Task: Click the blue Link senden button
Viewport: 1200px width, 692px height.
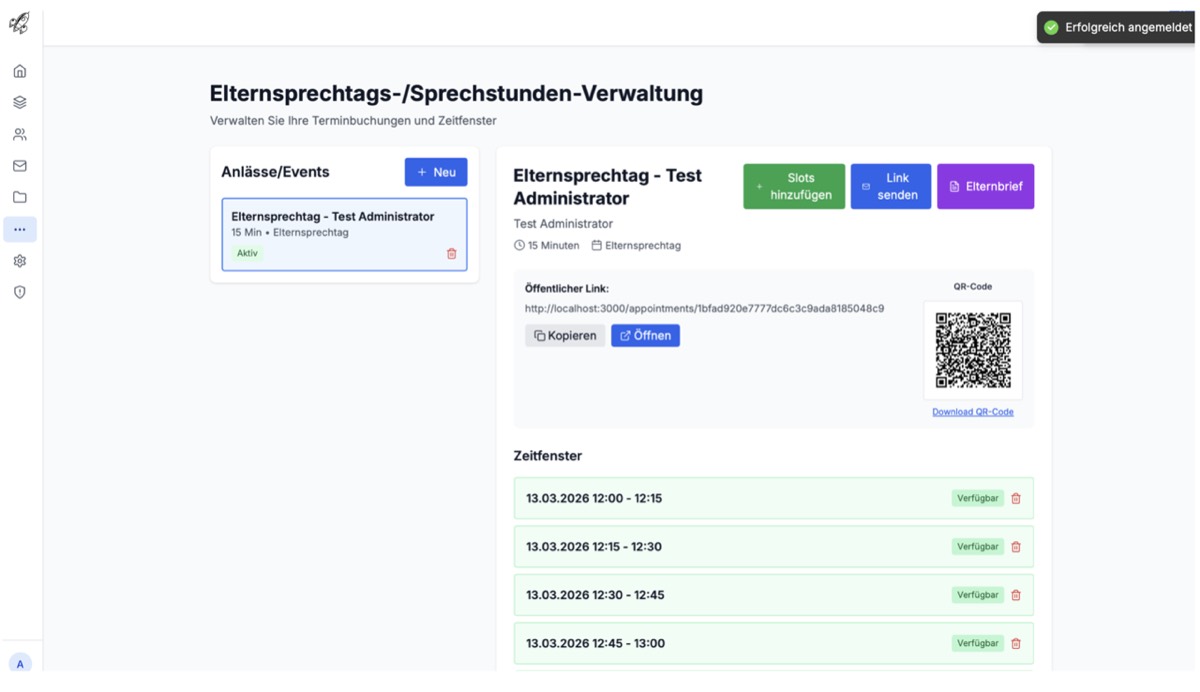Action: [x=890, y=186]
